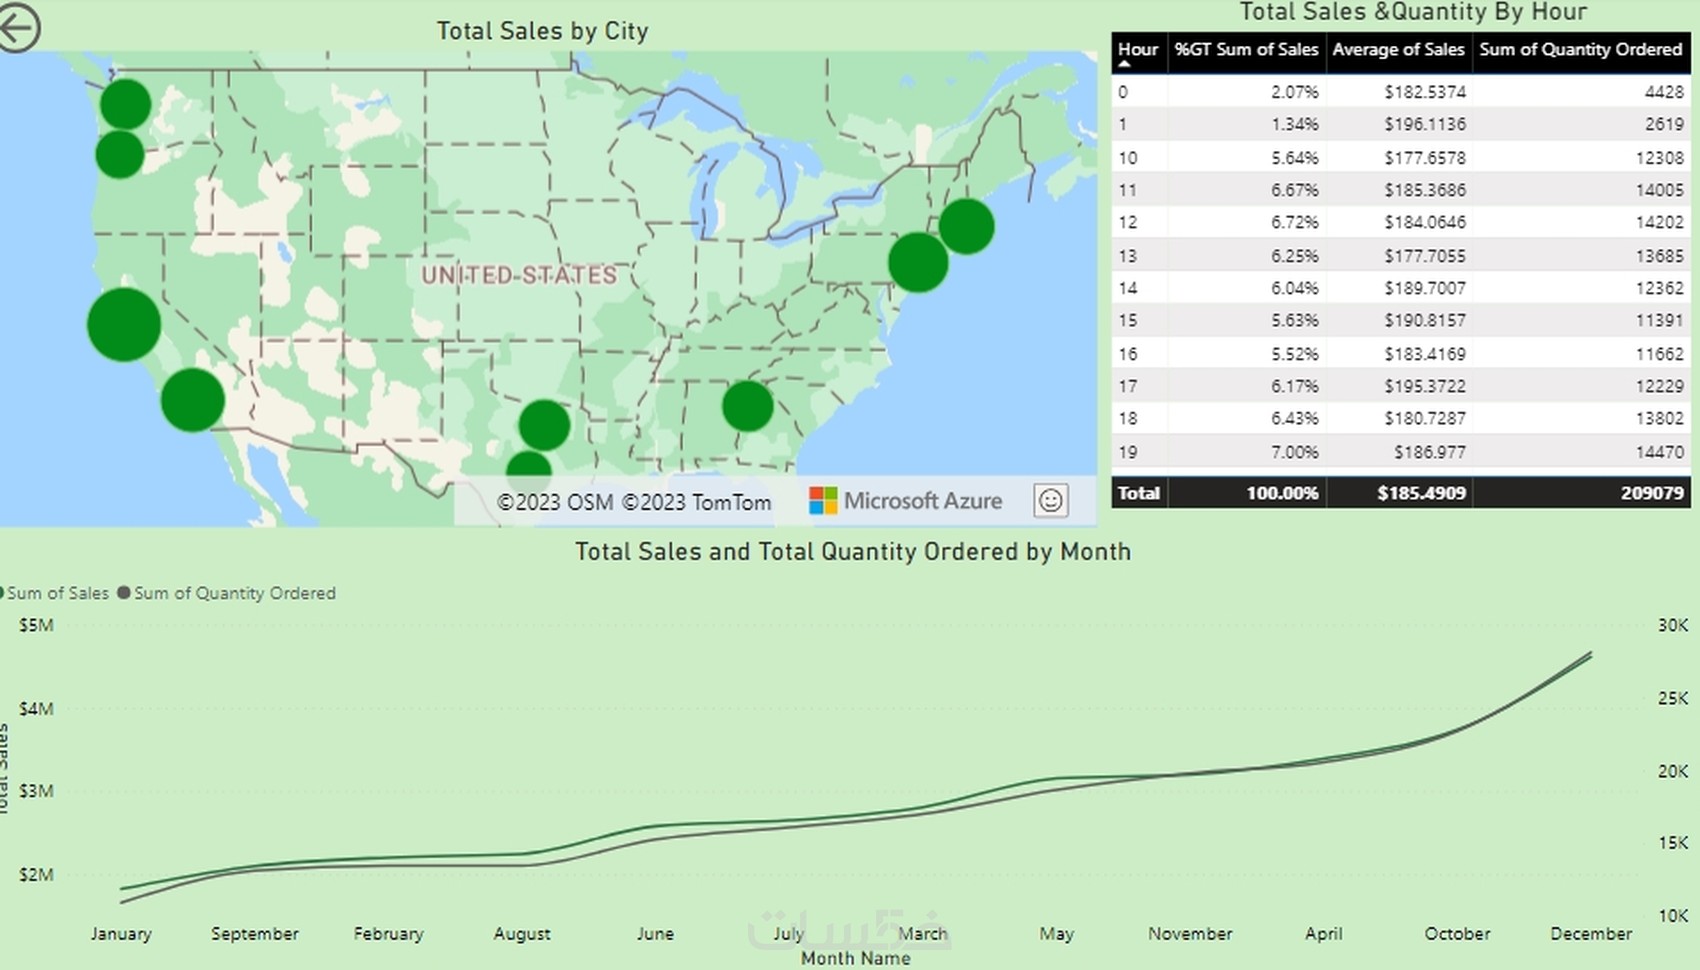Viewport: 1700px width, 970px height.
Task: Click the 10K quantity axis label
Action: [1673, 915]
